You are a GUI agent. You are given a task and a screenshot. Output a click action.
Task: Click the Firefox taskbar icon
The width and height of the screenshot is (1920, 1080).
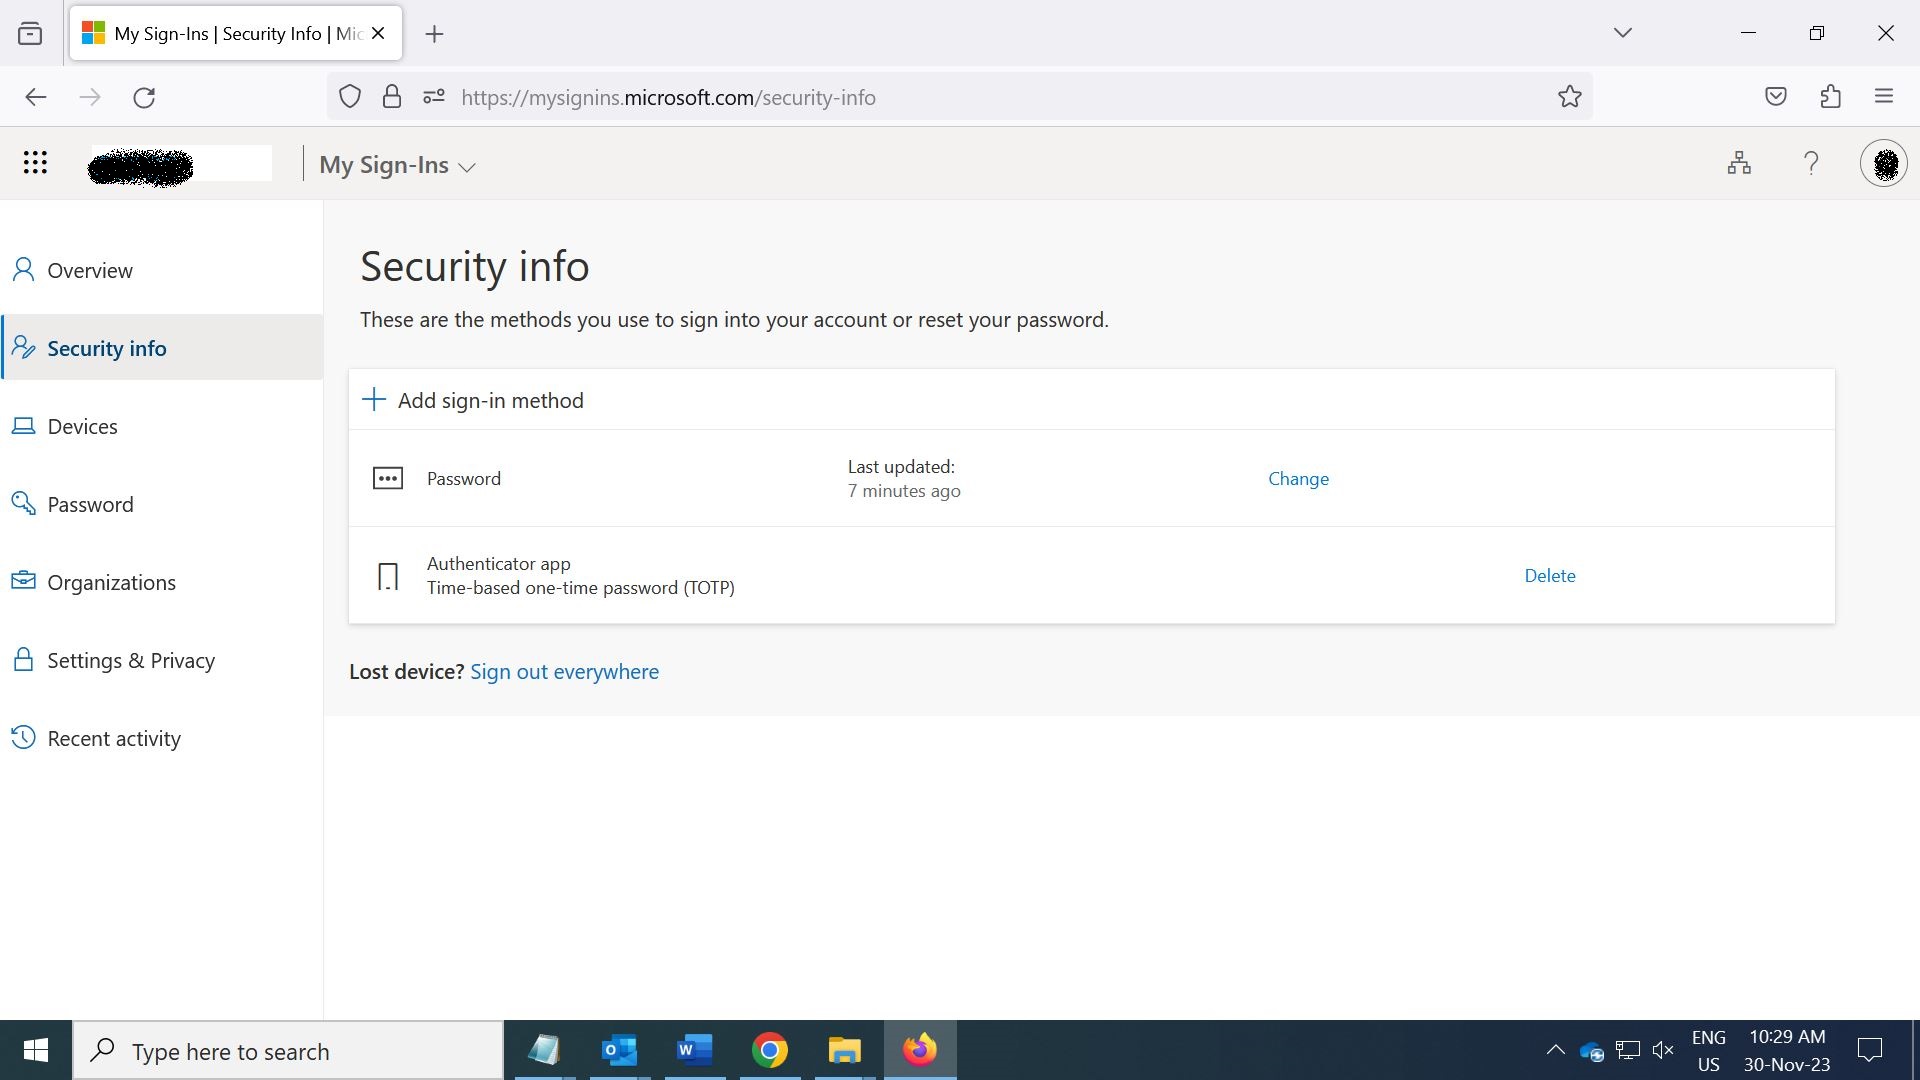pyautogui.click(x=922, y=1050)
